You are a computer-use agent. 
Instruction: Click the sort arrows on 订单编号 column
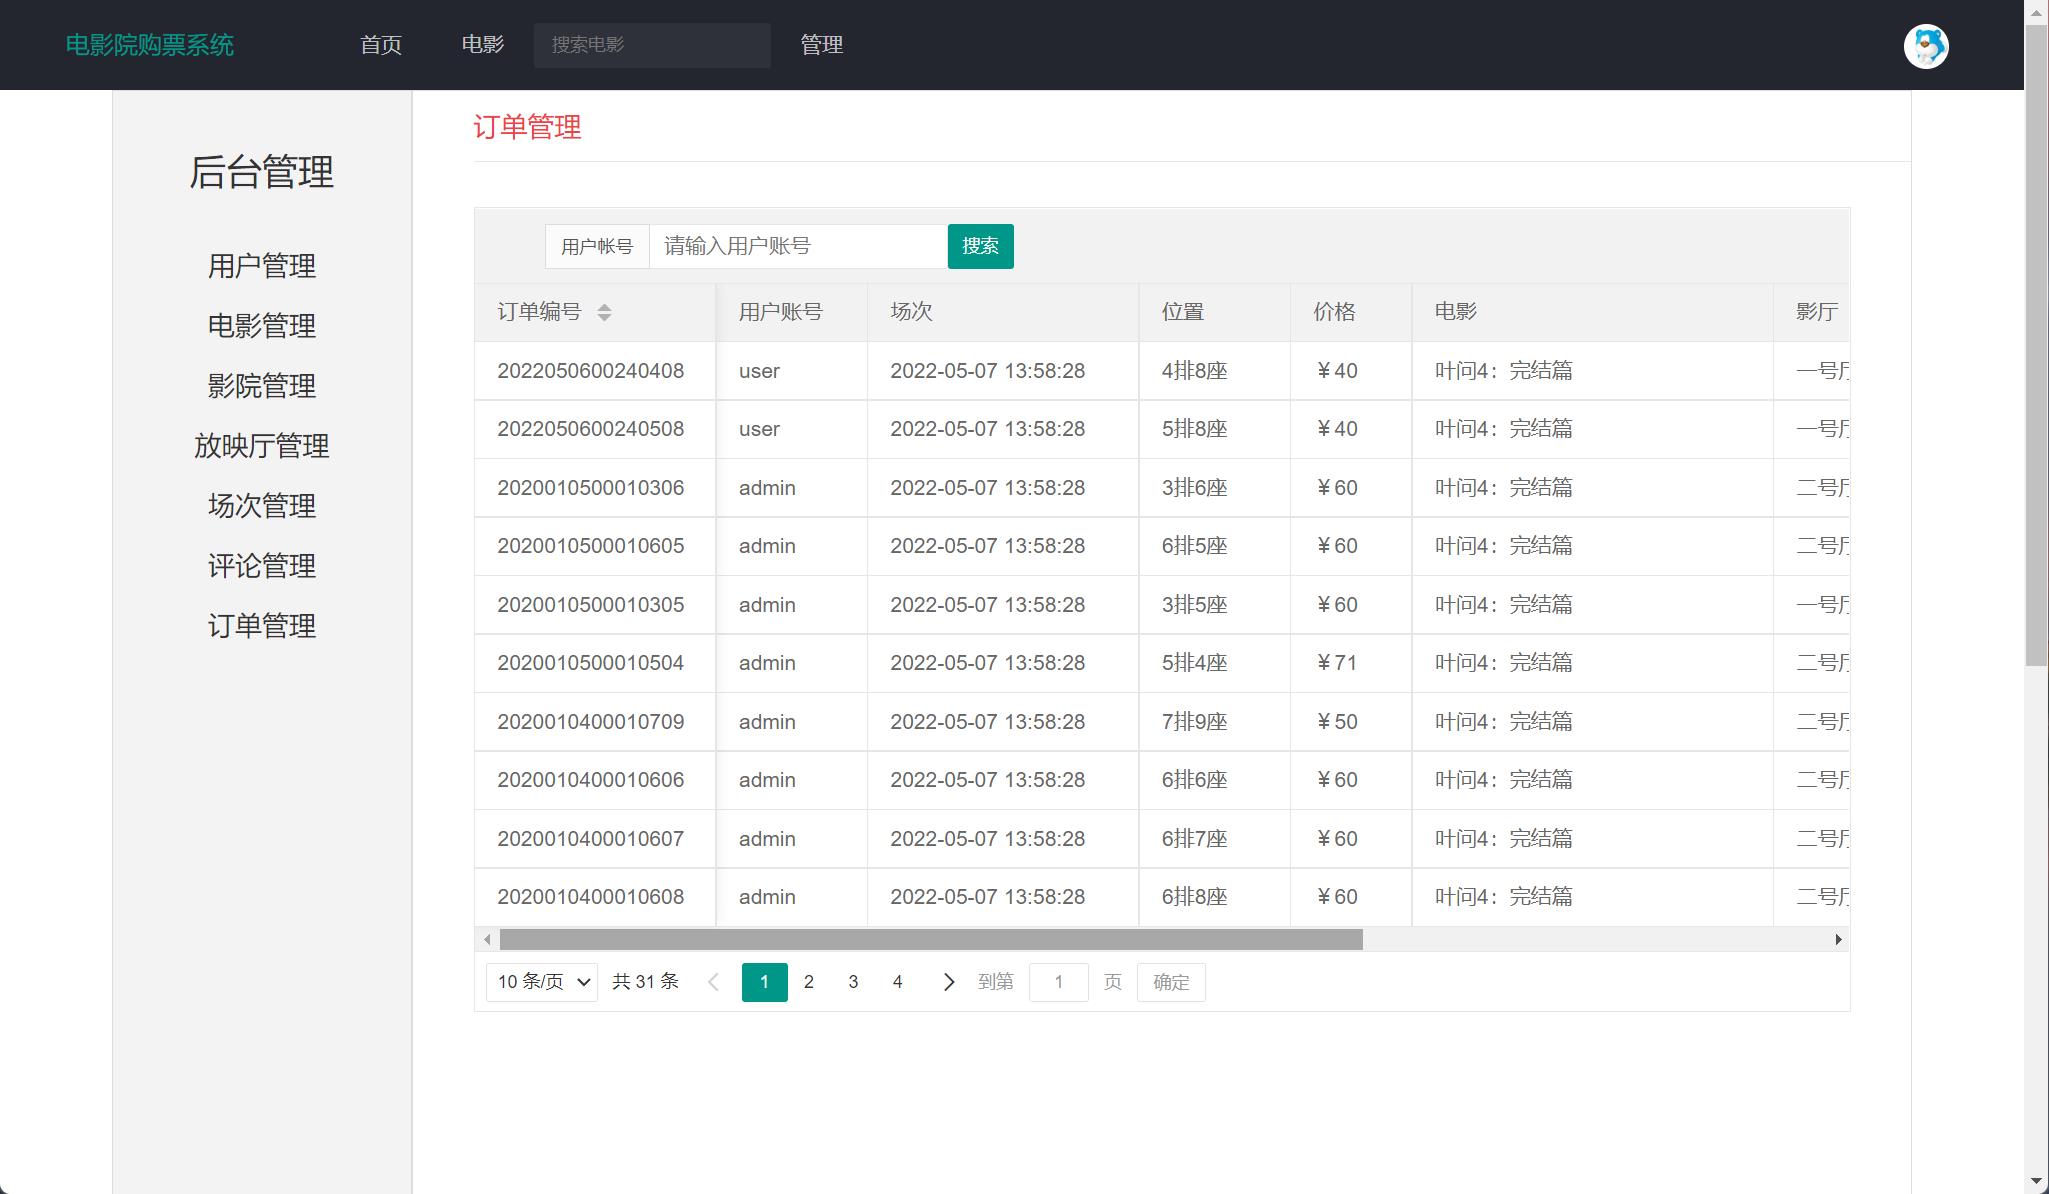pos(605,312)
